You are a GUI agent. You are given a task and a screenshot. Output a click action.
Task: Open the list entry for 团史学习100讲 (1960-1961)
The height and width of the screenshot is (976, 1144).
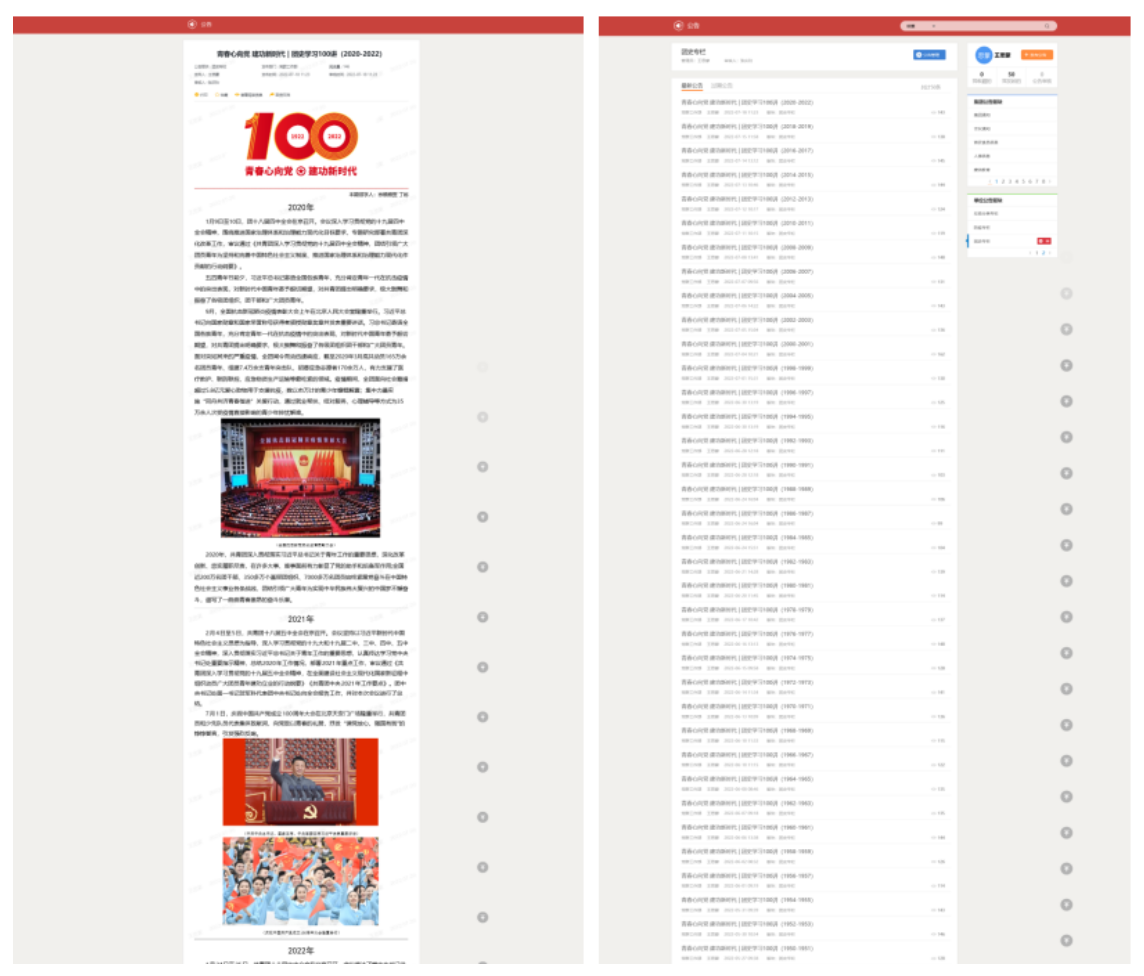pos(747,827)
